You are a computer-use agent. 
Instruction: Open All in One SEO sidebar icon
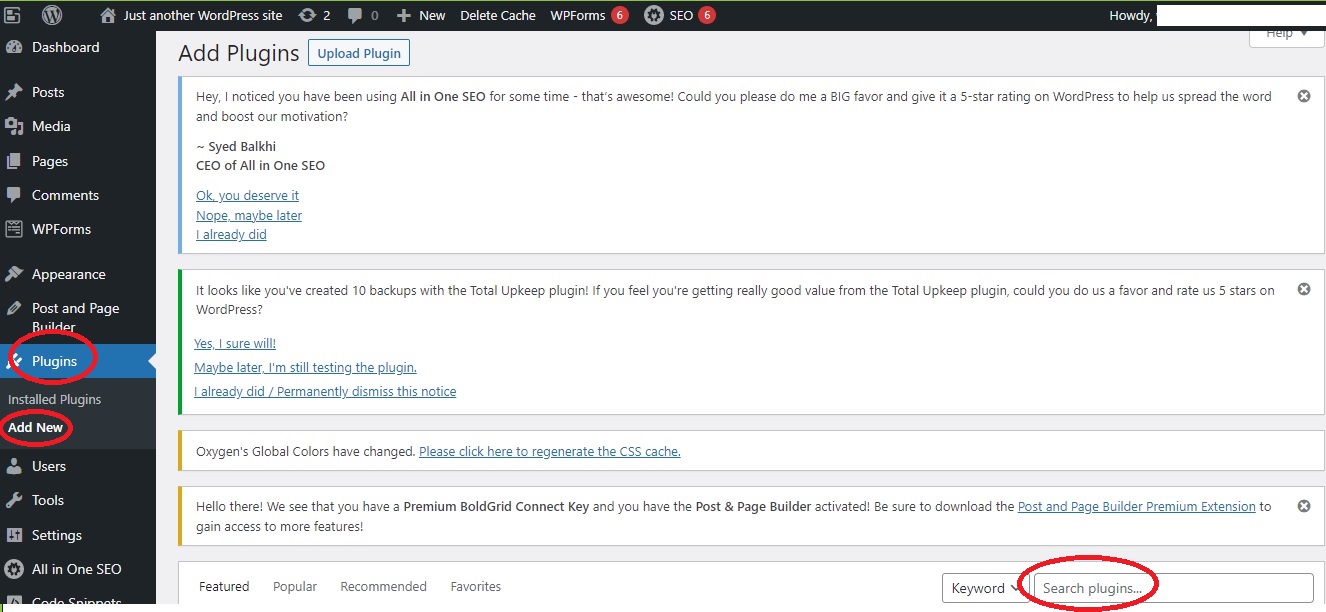pyautogui.click(x=14, y=569)
